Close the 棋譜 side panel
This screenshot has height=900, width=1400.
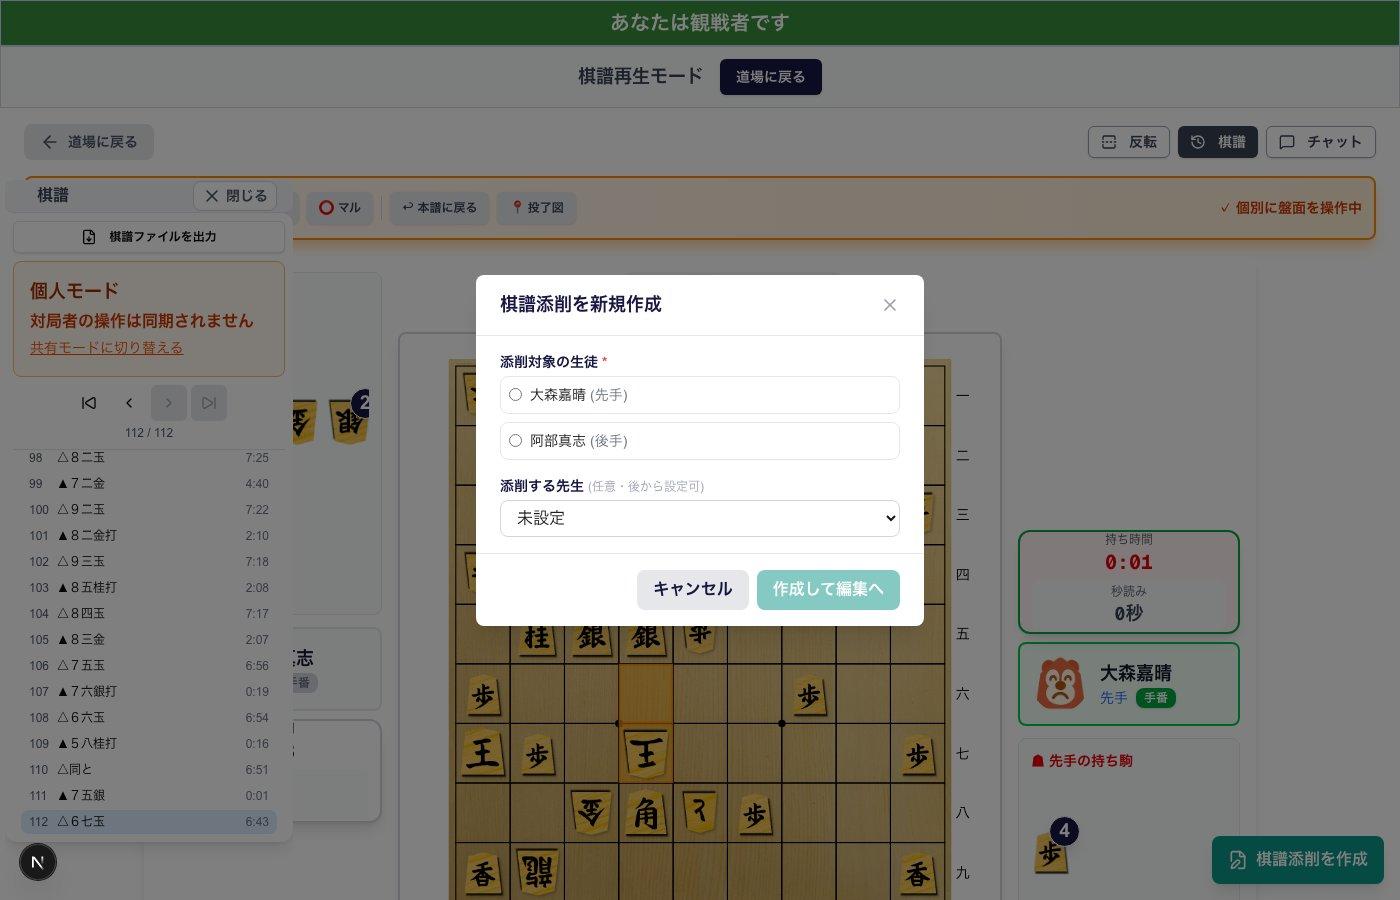pos(235,196)
